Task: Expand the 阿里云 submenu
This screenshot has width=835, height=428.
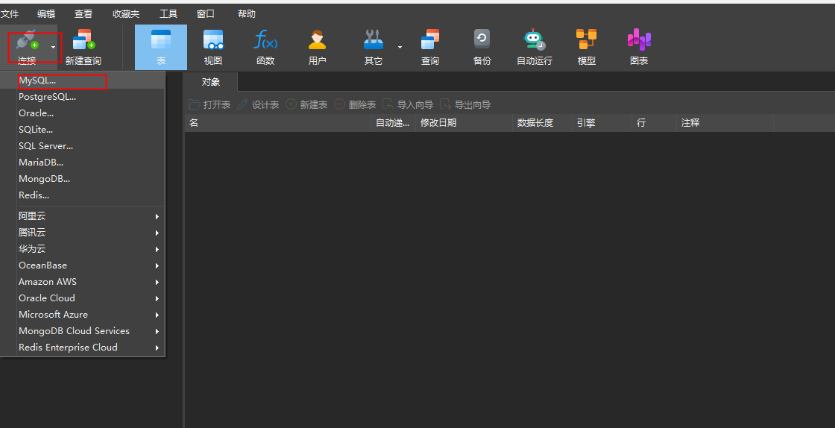Action: [83, 216]
